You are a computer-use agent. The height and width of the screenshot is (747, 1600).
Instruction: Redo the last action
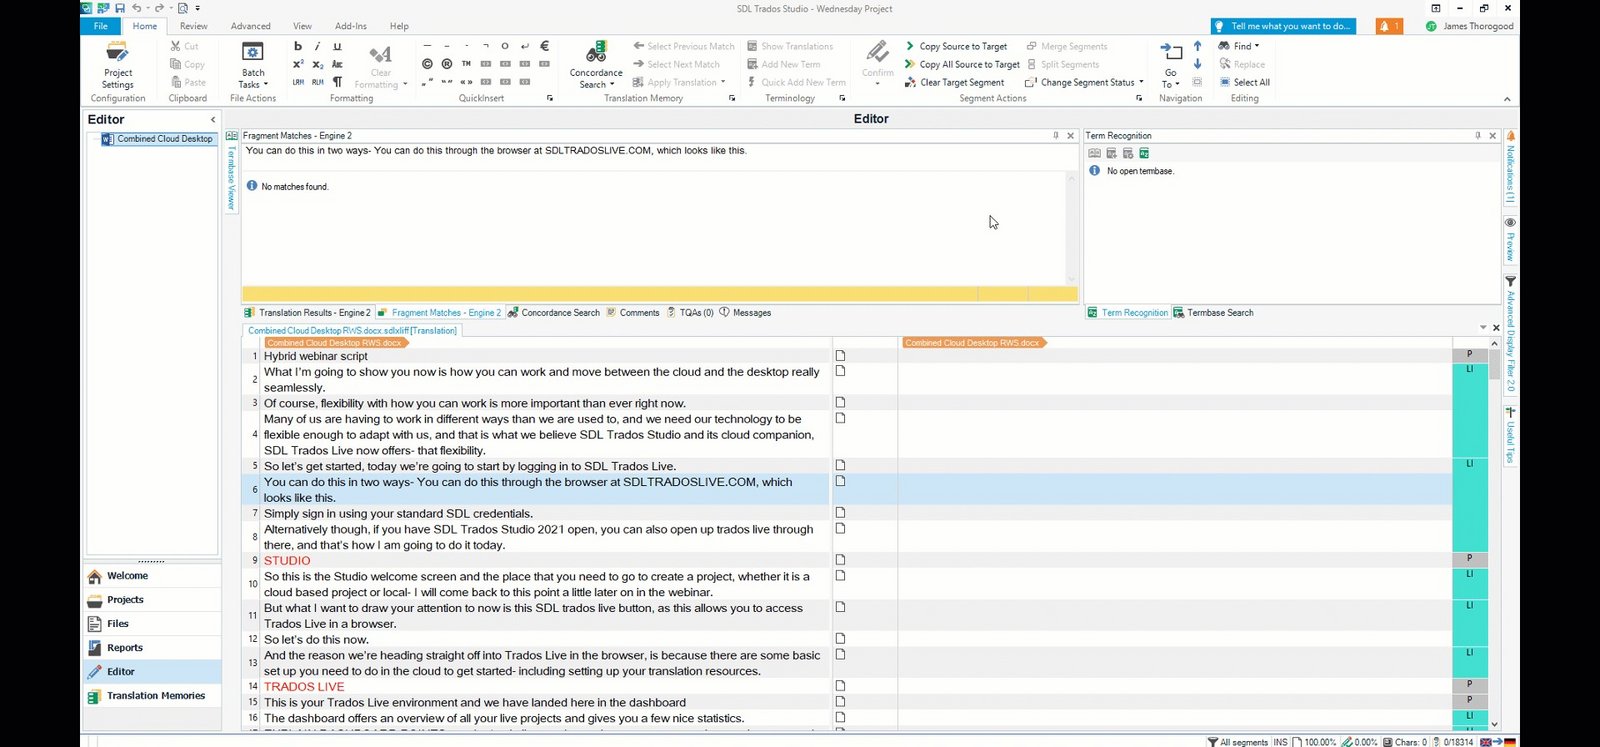click(x=159, y=8)
